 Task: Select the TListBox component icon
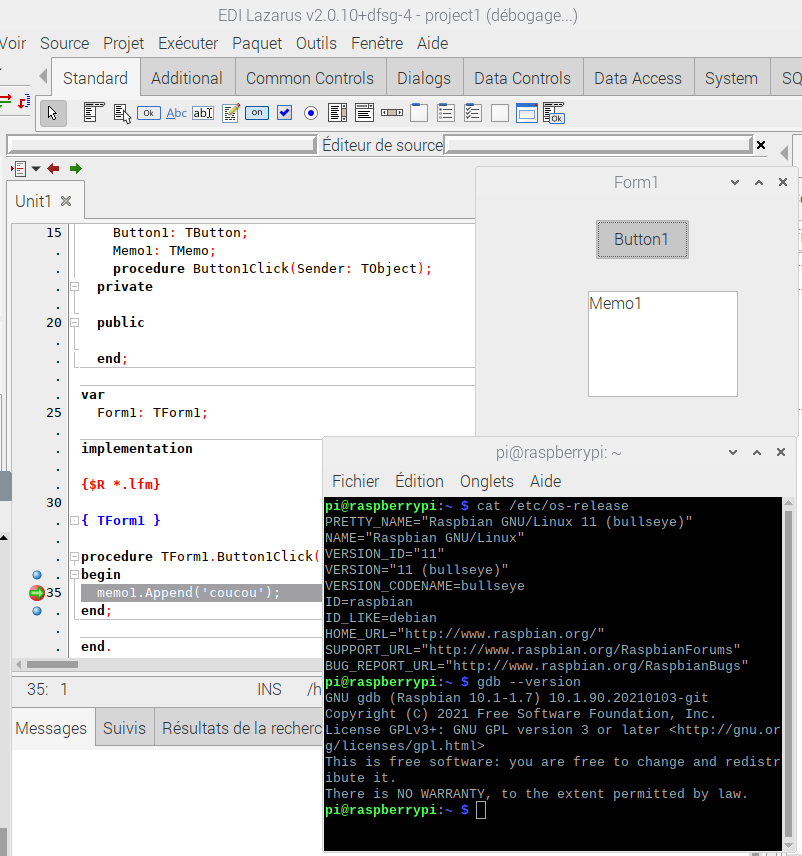[337, 113]
